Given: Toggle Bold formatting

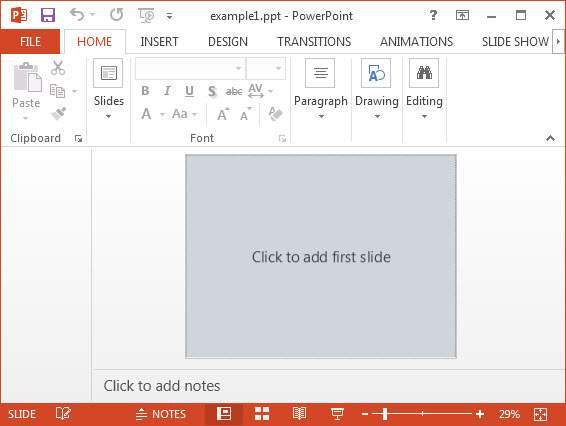Looking at the screenshot, I should tap(145, 91).
